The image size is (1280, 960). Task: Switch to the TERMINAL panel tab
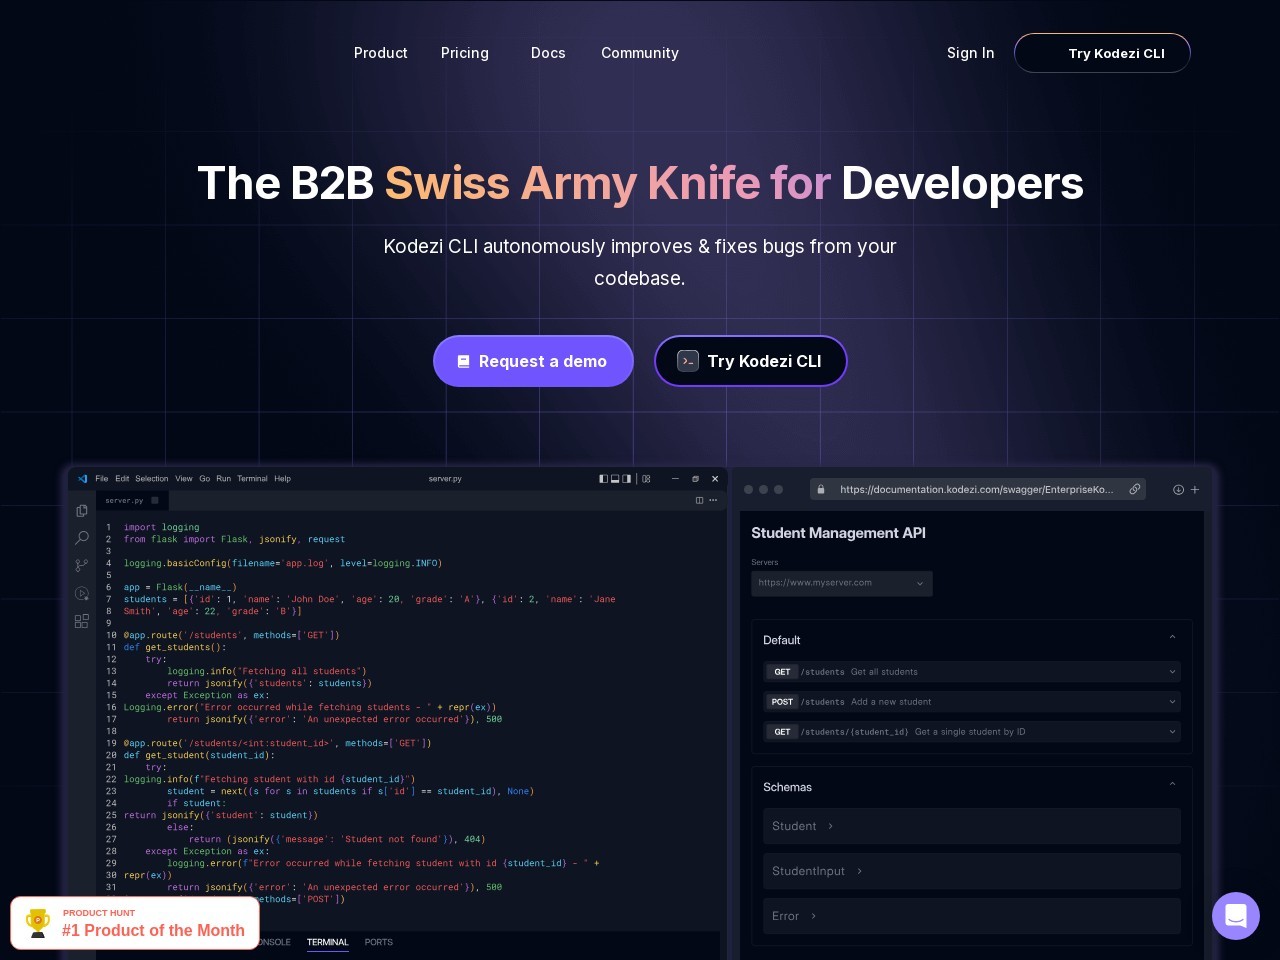pos(328,942)
